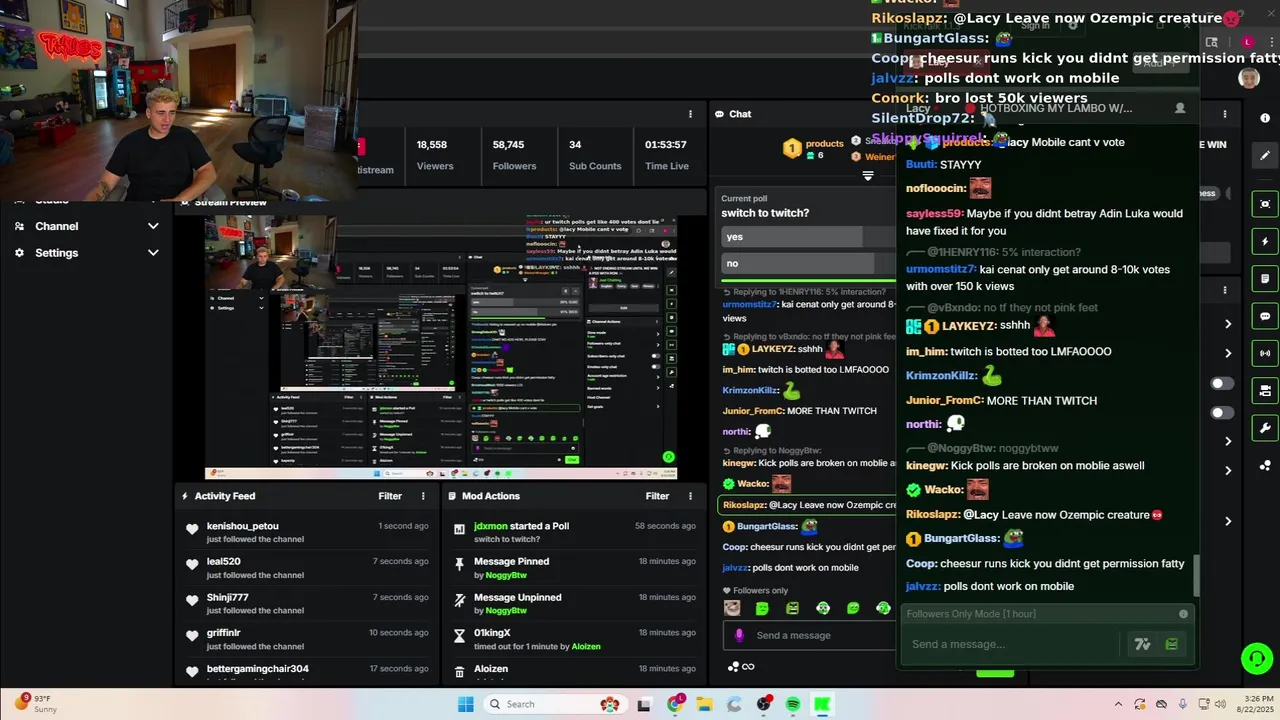Viewport: 1280px width, 720px height.
Task: Click the unpin icon next to Message Unpinned
Action: pyautogui.click(x=459, y=600)
